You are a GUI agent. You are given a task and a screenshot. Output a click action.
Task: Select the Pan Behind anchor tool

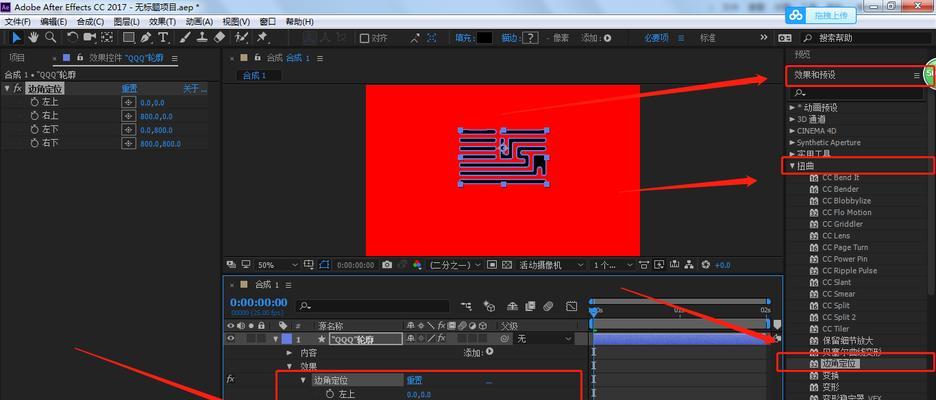point(107,38)
